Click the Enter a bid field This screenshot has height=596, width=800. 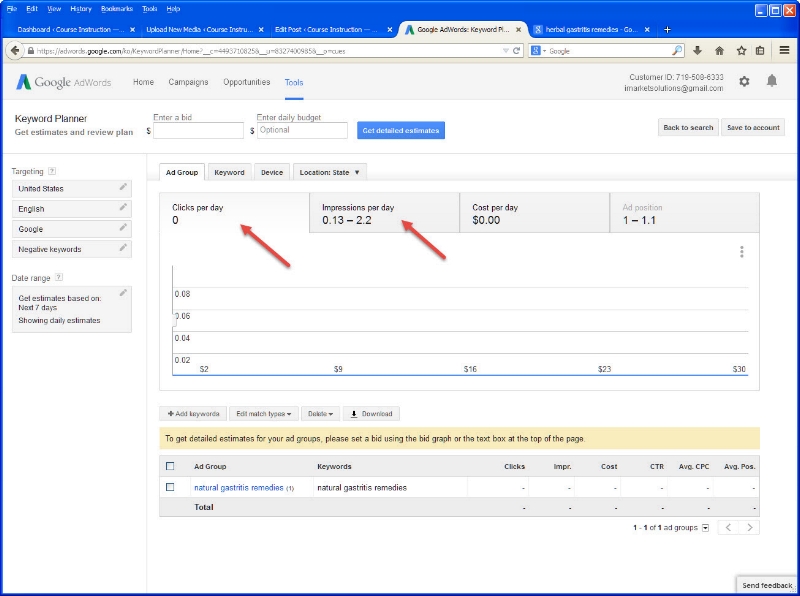[x=198, y=130]
